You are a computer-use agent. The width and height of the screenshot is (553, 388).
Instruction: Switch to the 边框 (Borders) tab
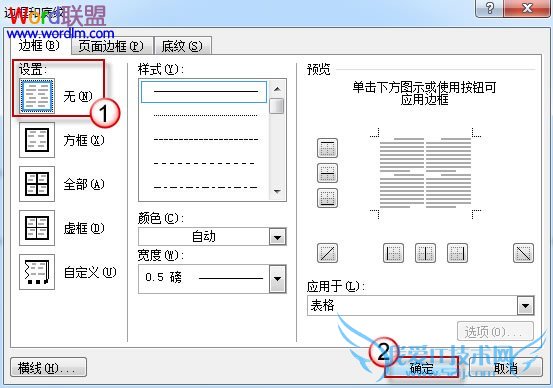click(40, 45)
